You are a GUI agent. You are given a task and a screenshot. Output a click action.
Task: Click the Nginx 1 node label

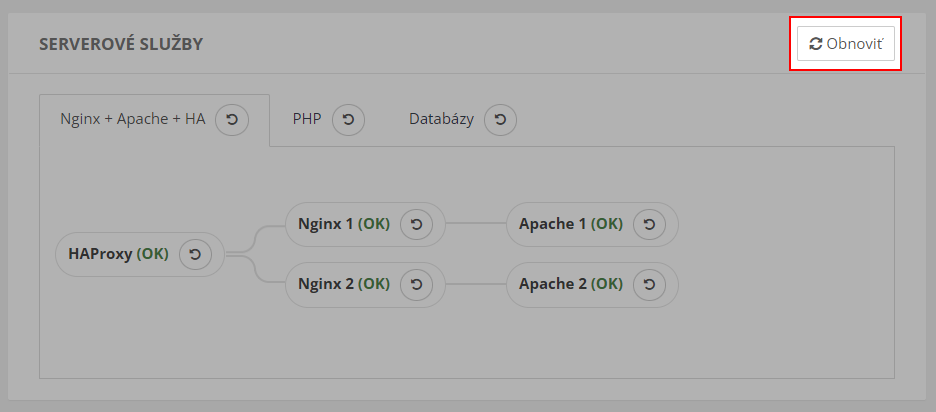click(325, 225)
